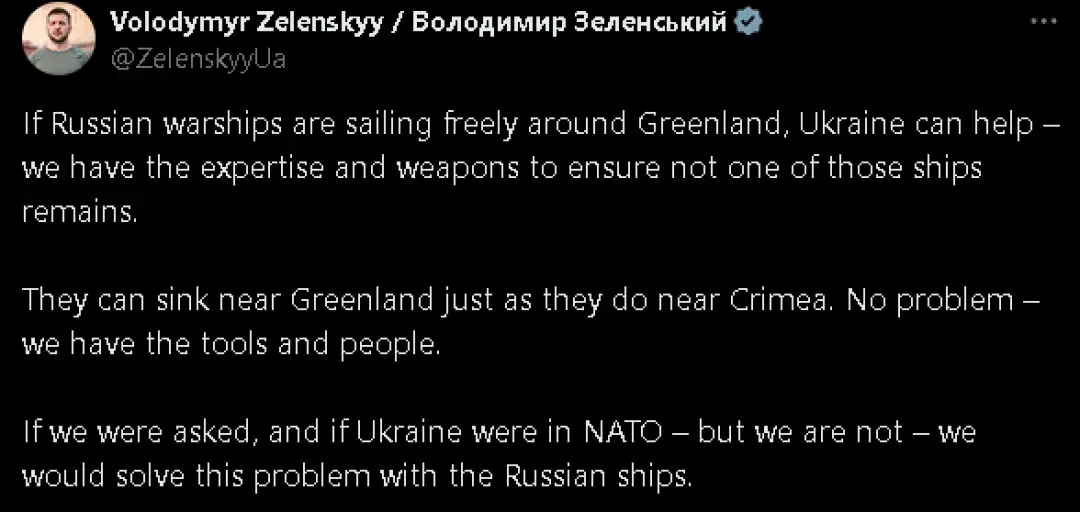Click the word 'remains.' ending first paragraph

click(x=78, y=211)
